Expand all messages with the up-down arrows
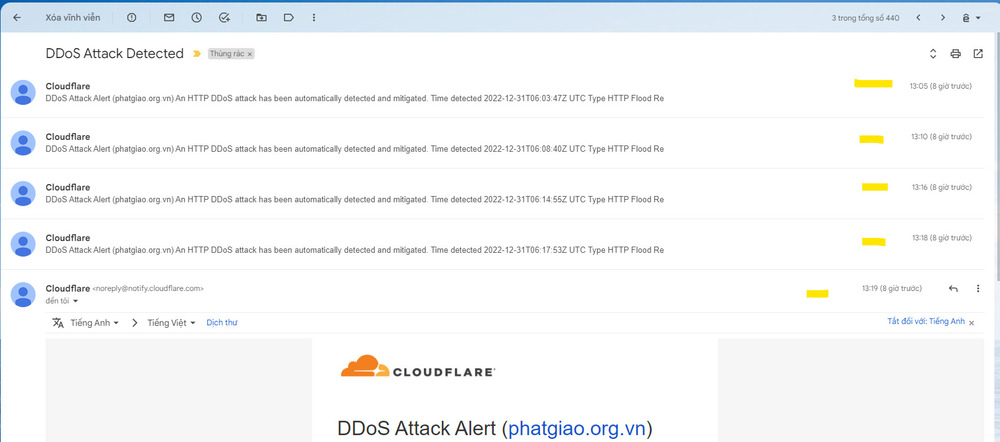This screenshot has height=442, width=1000. 932,54
